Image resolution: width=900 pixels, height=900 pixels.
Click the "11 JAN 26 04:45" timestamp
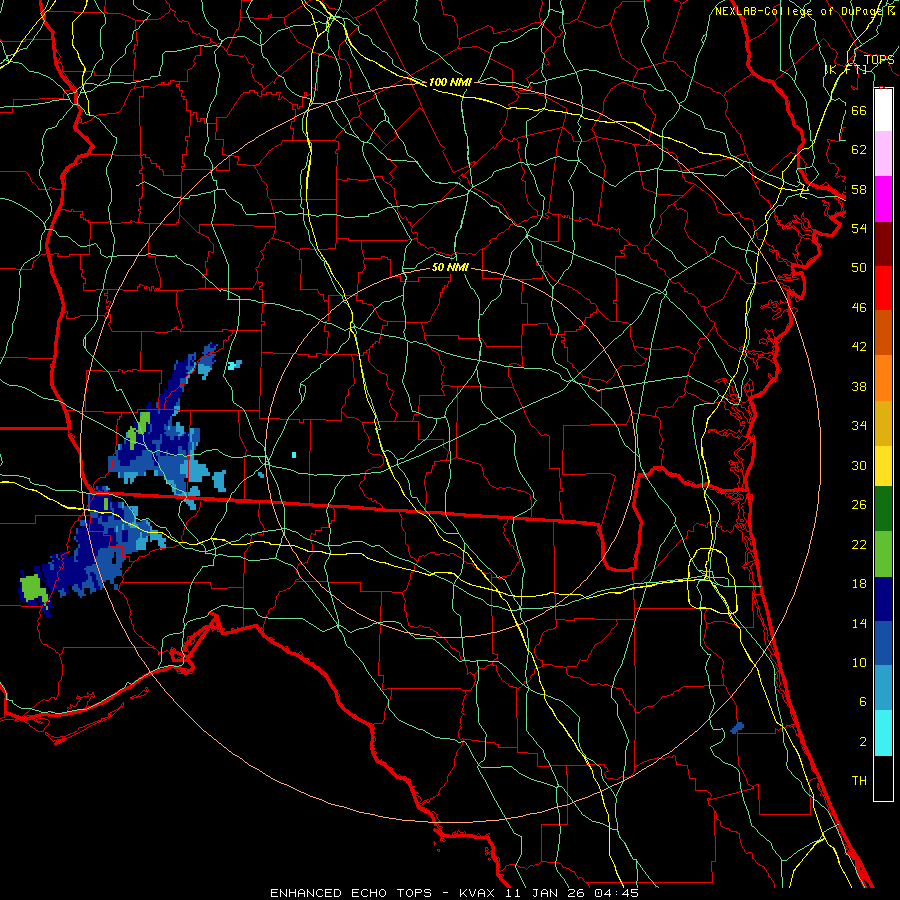[x=572, y=893]
